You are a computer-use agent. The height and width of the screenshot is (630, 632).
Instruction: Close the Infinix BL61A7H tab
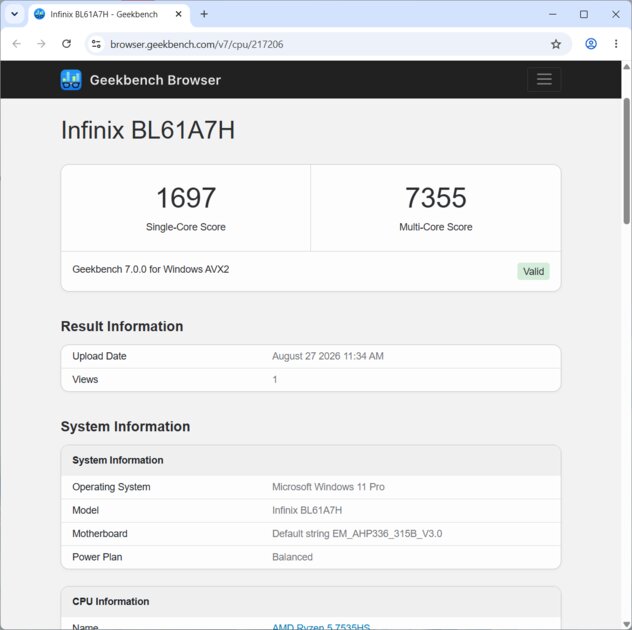[179, 14]
